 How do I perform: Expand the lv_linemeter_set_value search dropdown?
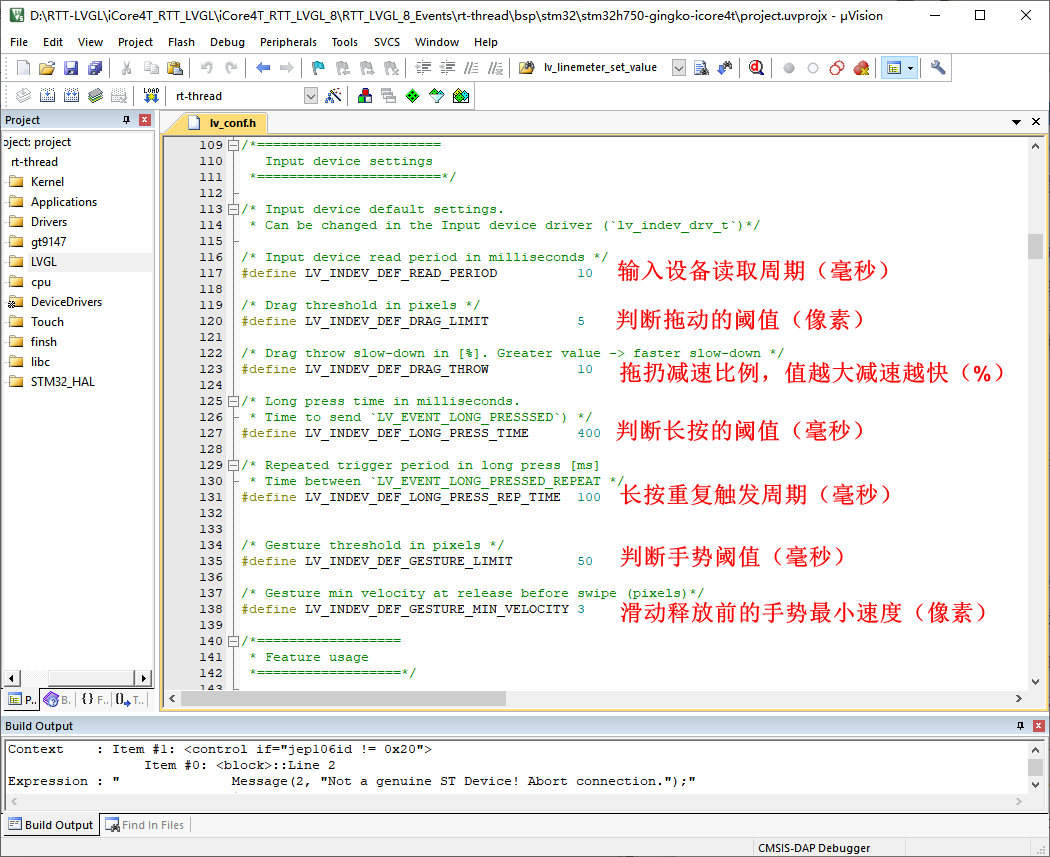coord(678,68)
